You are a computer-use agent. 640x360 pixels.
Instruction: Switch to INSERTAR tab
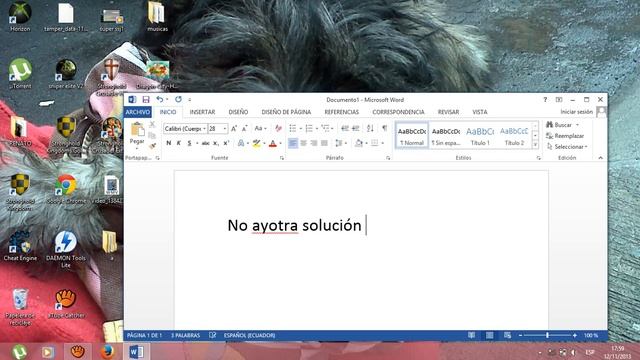(202, 112)
